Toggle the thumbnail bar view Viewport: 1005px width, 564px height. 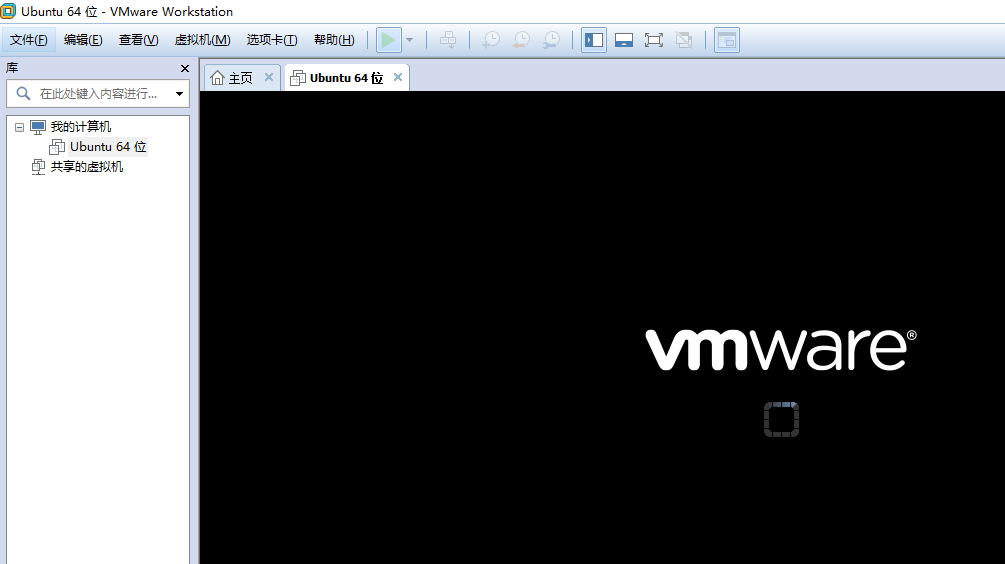tap(624, 40)
